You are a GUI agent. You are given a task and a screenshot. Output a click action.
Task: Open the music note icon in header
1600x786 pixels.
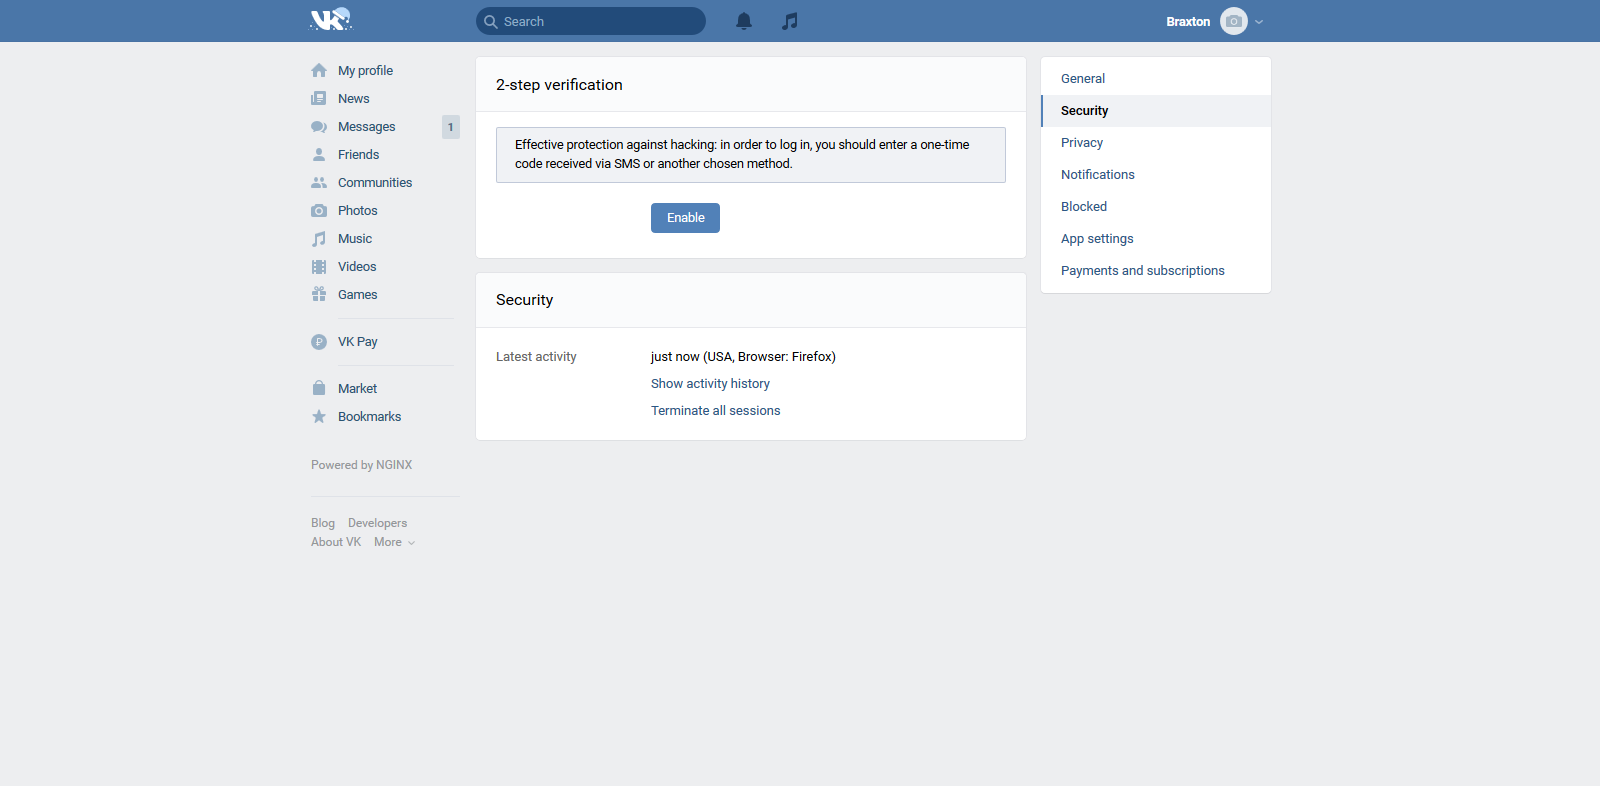tap(790, 21)
